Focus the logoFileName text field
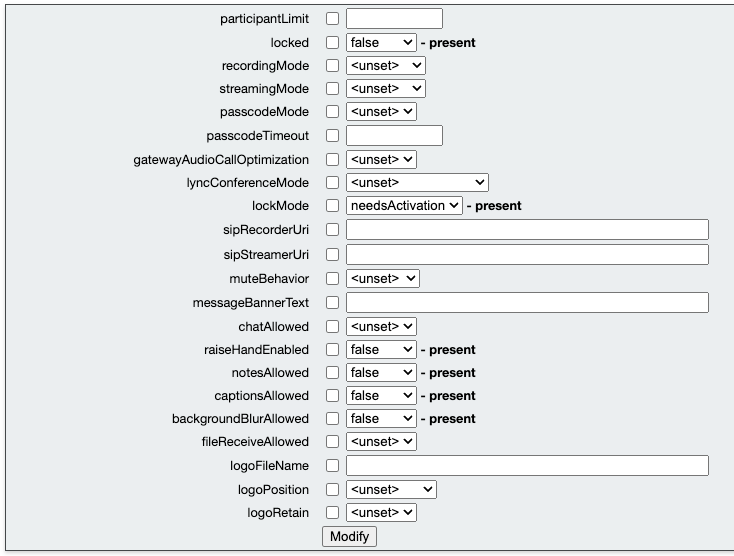 point(527,466)
